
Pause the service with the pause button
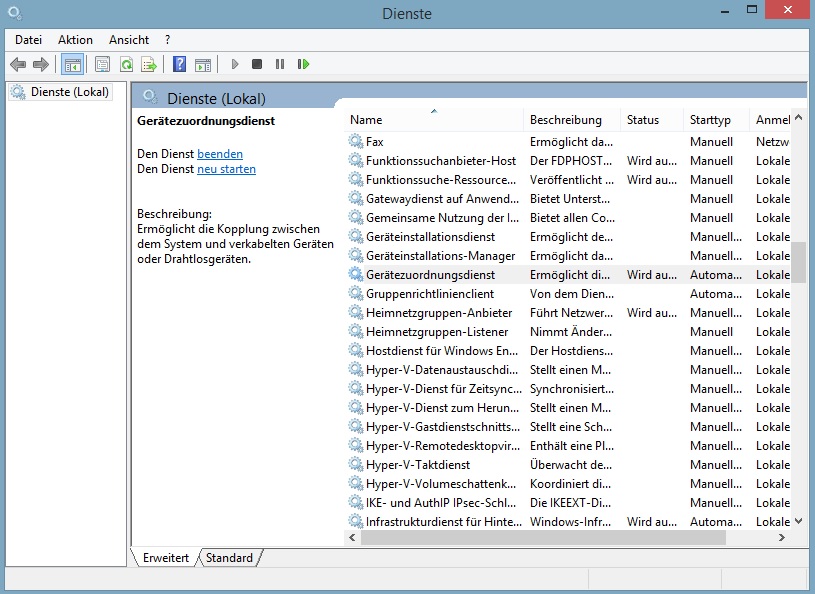[x=280, y=64]
